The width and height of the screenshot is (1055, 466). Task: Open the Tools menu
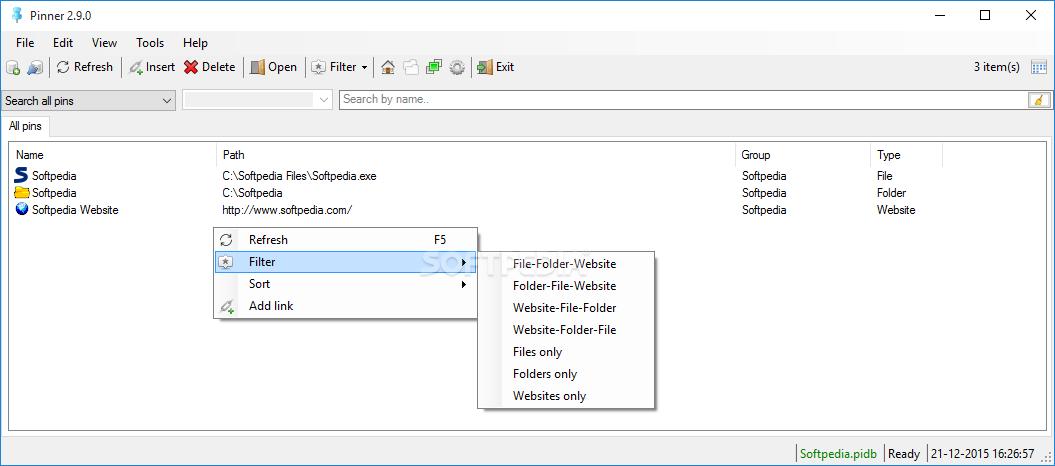pos(150,42)
